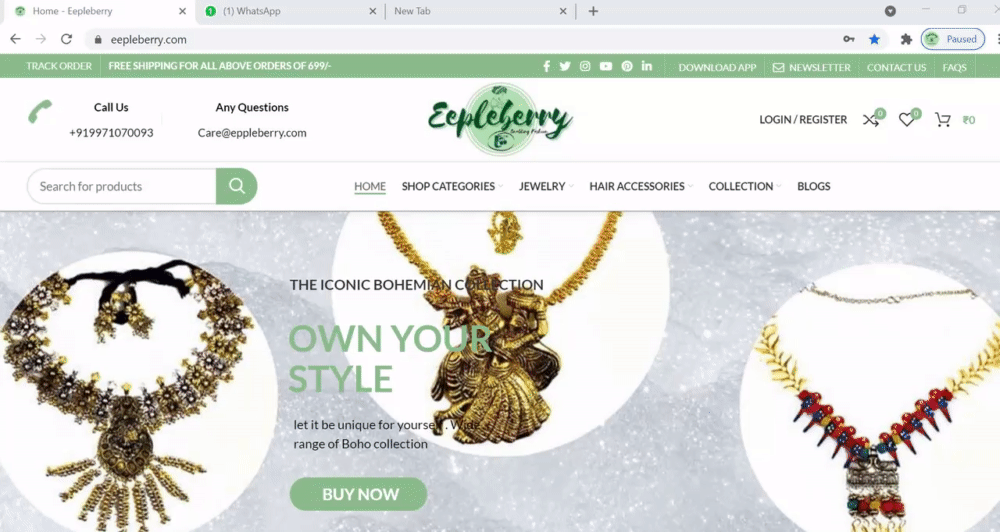The image size is (1000, 532).
Task: Open the Twitter social icon
Action: pos(565,66)
